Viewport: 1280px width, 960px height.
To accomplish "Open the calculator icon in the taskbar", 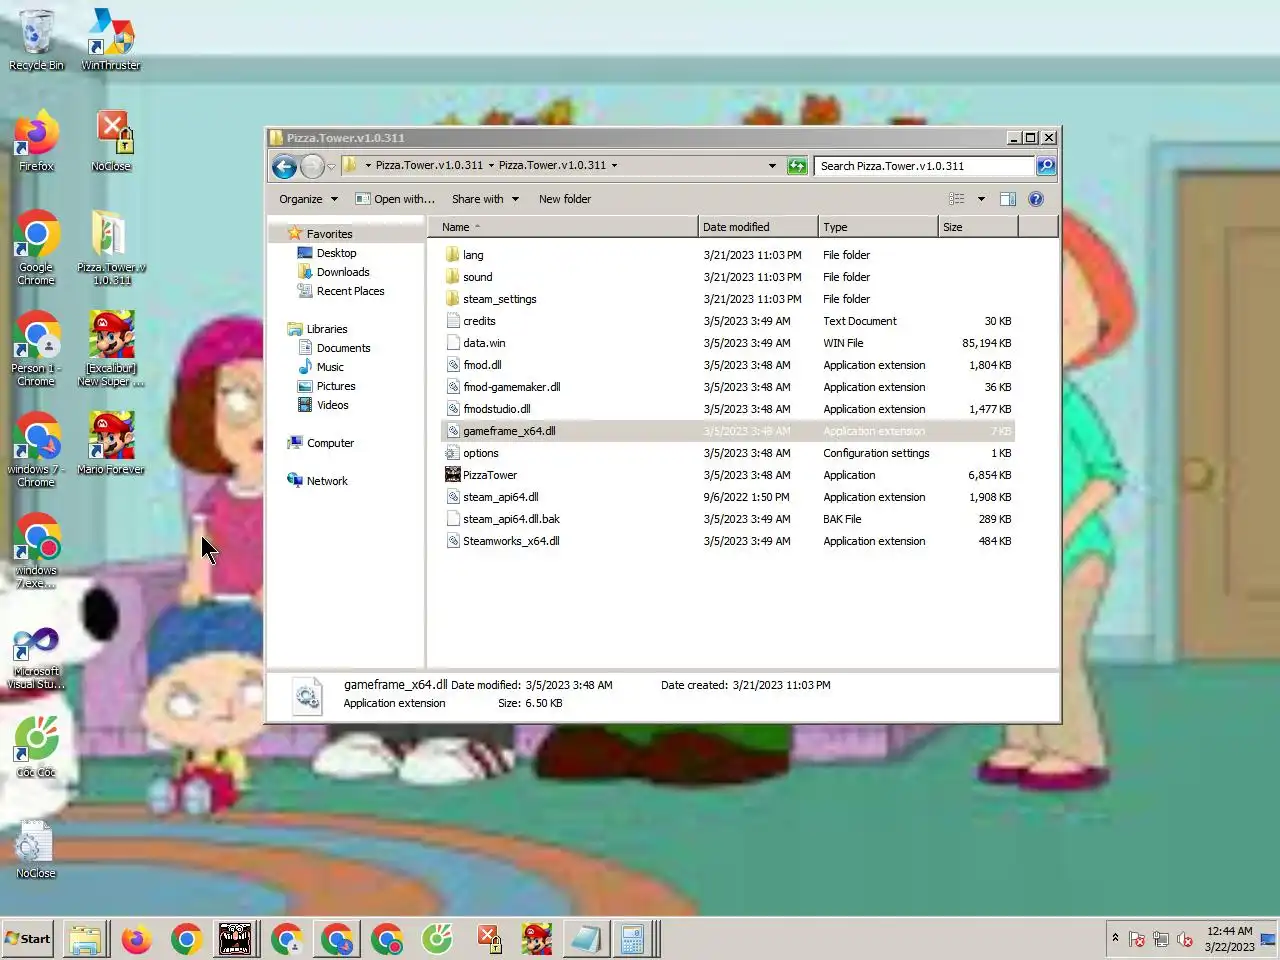I will pos(633,940).
